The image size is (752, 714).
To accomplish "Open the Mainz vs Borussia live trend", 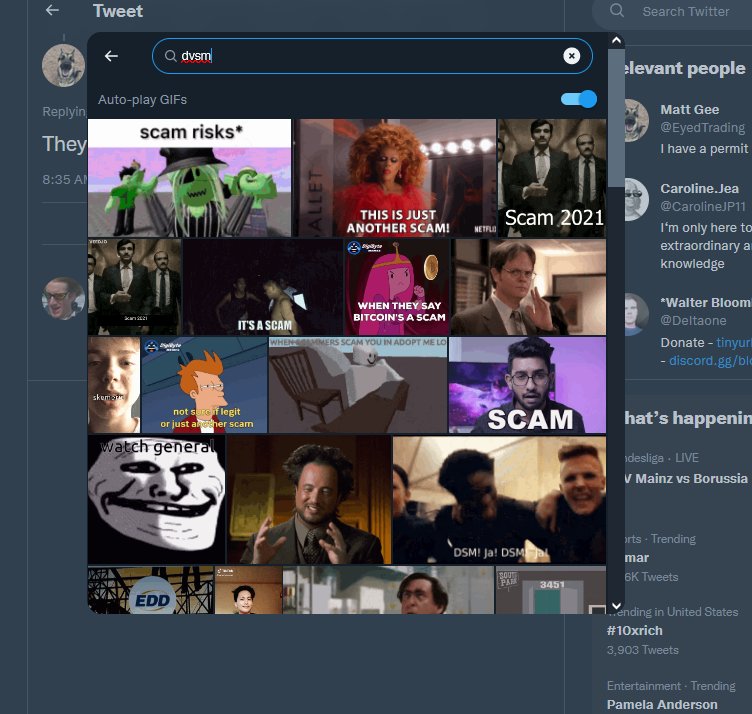I will [x=686, y=478].
